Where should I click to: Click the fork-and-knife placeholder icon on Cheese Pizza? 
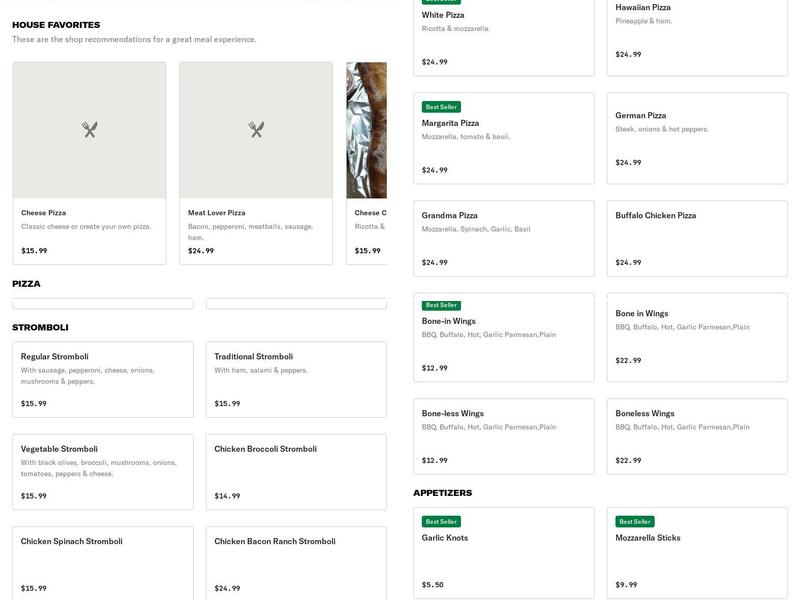pos(89,130)
